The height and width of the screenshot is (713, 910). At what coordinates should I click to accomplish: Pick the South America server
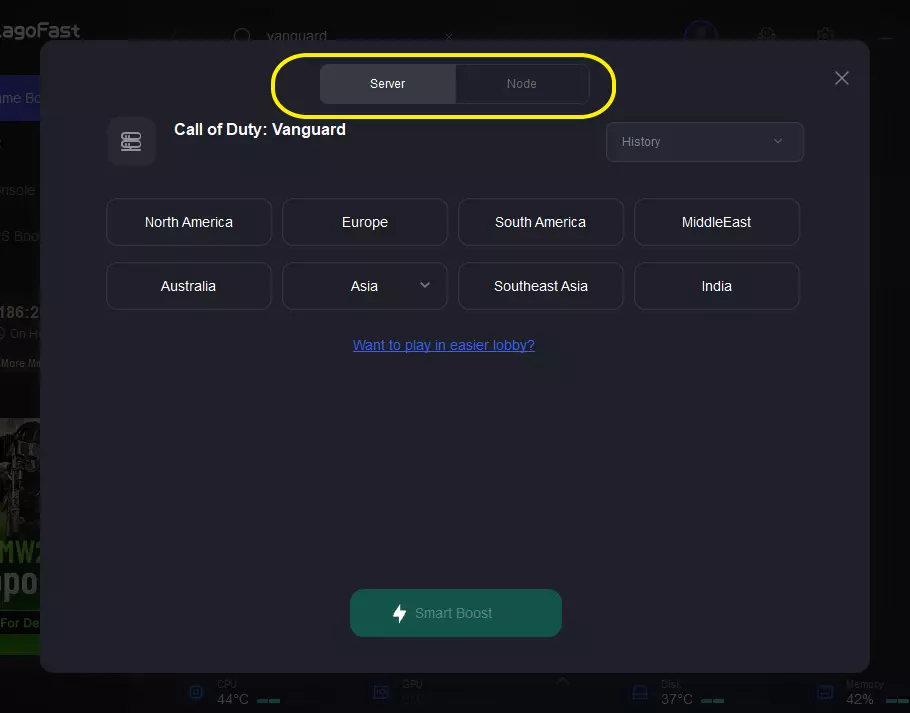(x=540, y=222)
